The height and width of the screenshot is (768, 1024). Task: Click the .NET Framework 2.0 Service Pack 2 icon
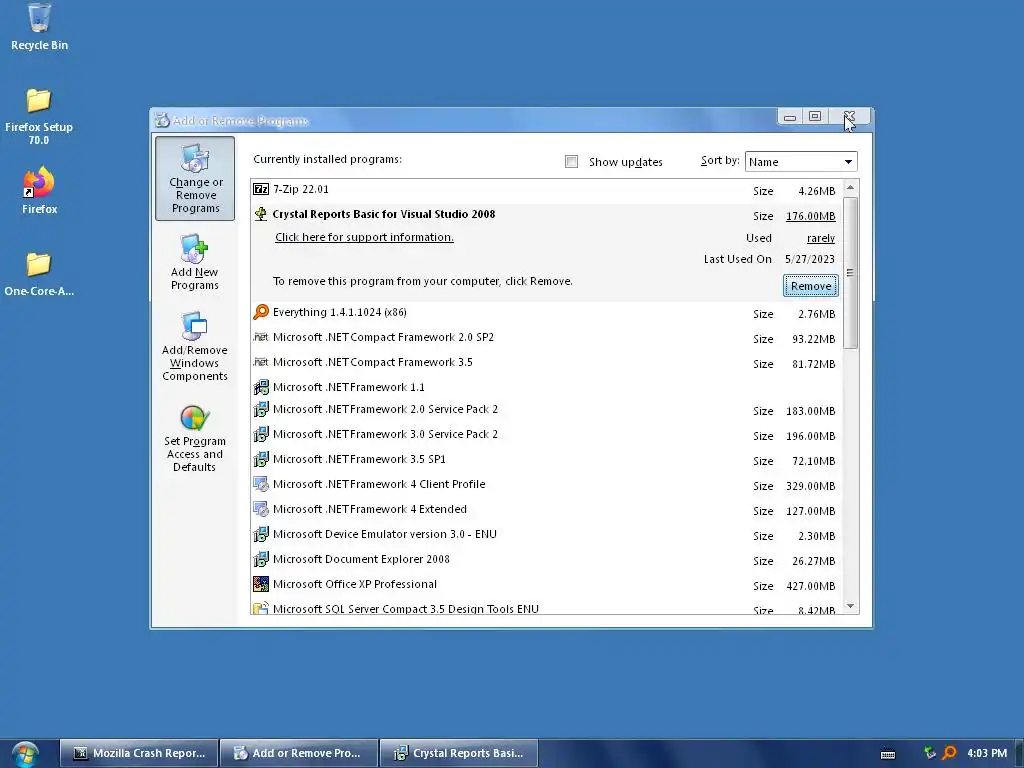[261, 409]
